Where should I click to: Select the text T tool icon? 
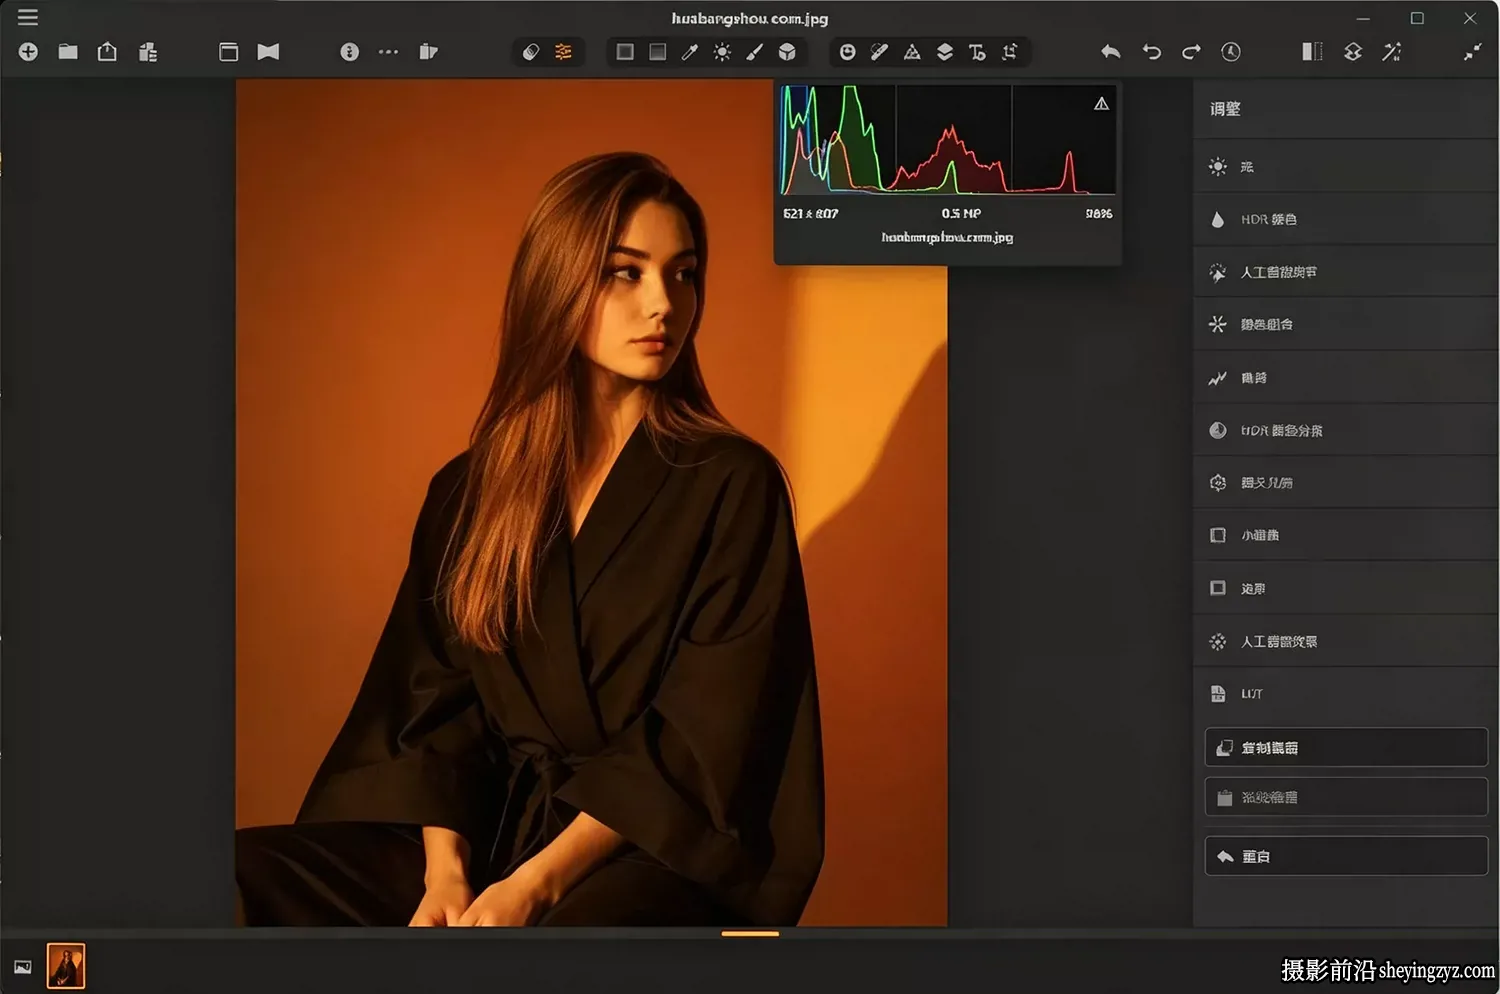click(977, 52)
